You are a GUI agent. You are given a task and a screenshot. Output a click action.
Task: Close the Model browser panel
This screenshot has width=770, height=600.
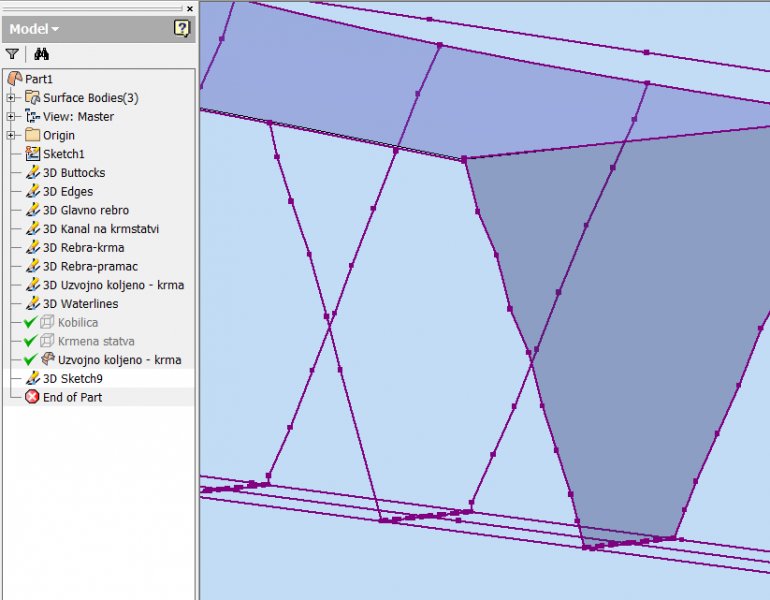coord(190,8)
